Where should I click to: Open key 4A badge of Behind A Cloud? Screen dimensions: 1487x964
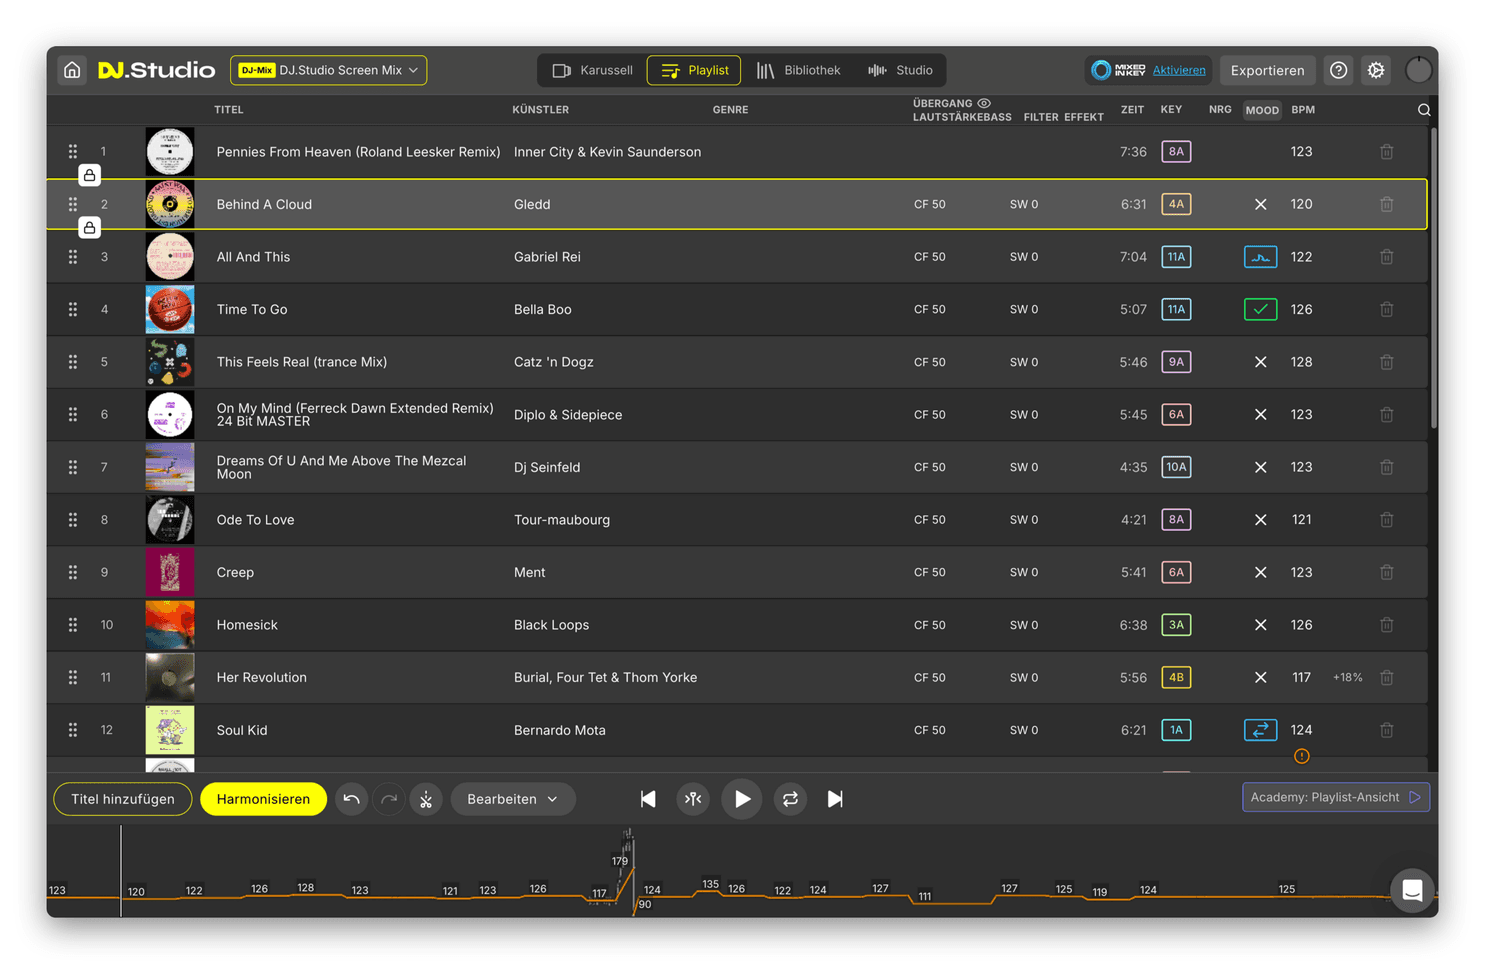[x=1176, y=204]
